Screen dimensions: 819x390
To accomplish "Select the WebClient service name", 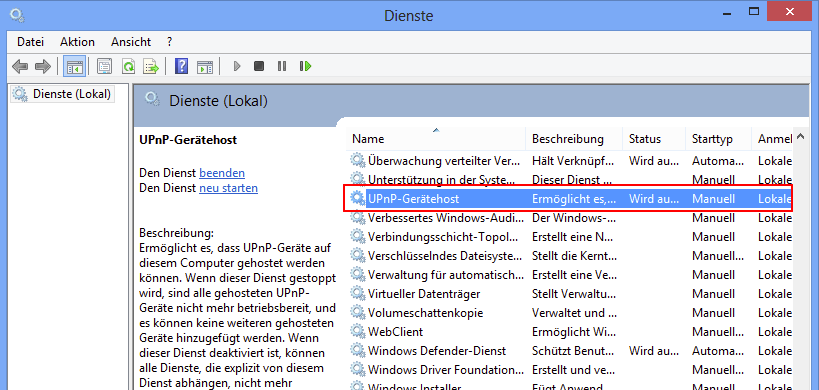I will [x=395, y=332].
